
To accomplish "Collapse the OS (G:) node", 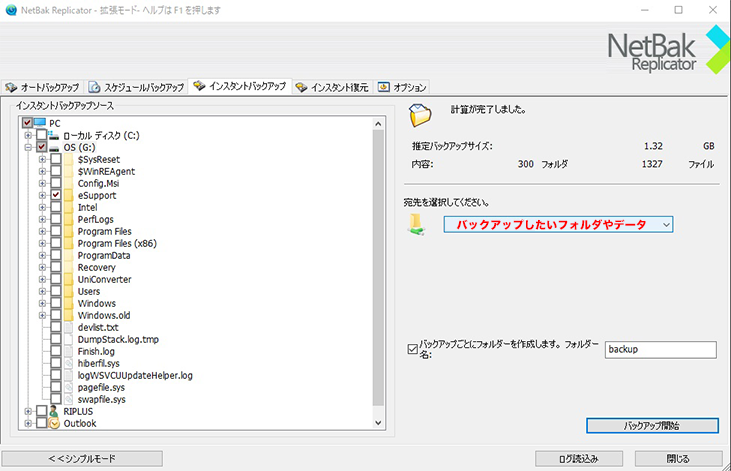I will click(28, 147).
